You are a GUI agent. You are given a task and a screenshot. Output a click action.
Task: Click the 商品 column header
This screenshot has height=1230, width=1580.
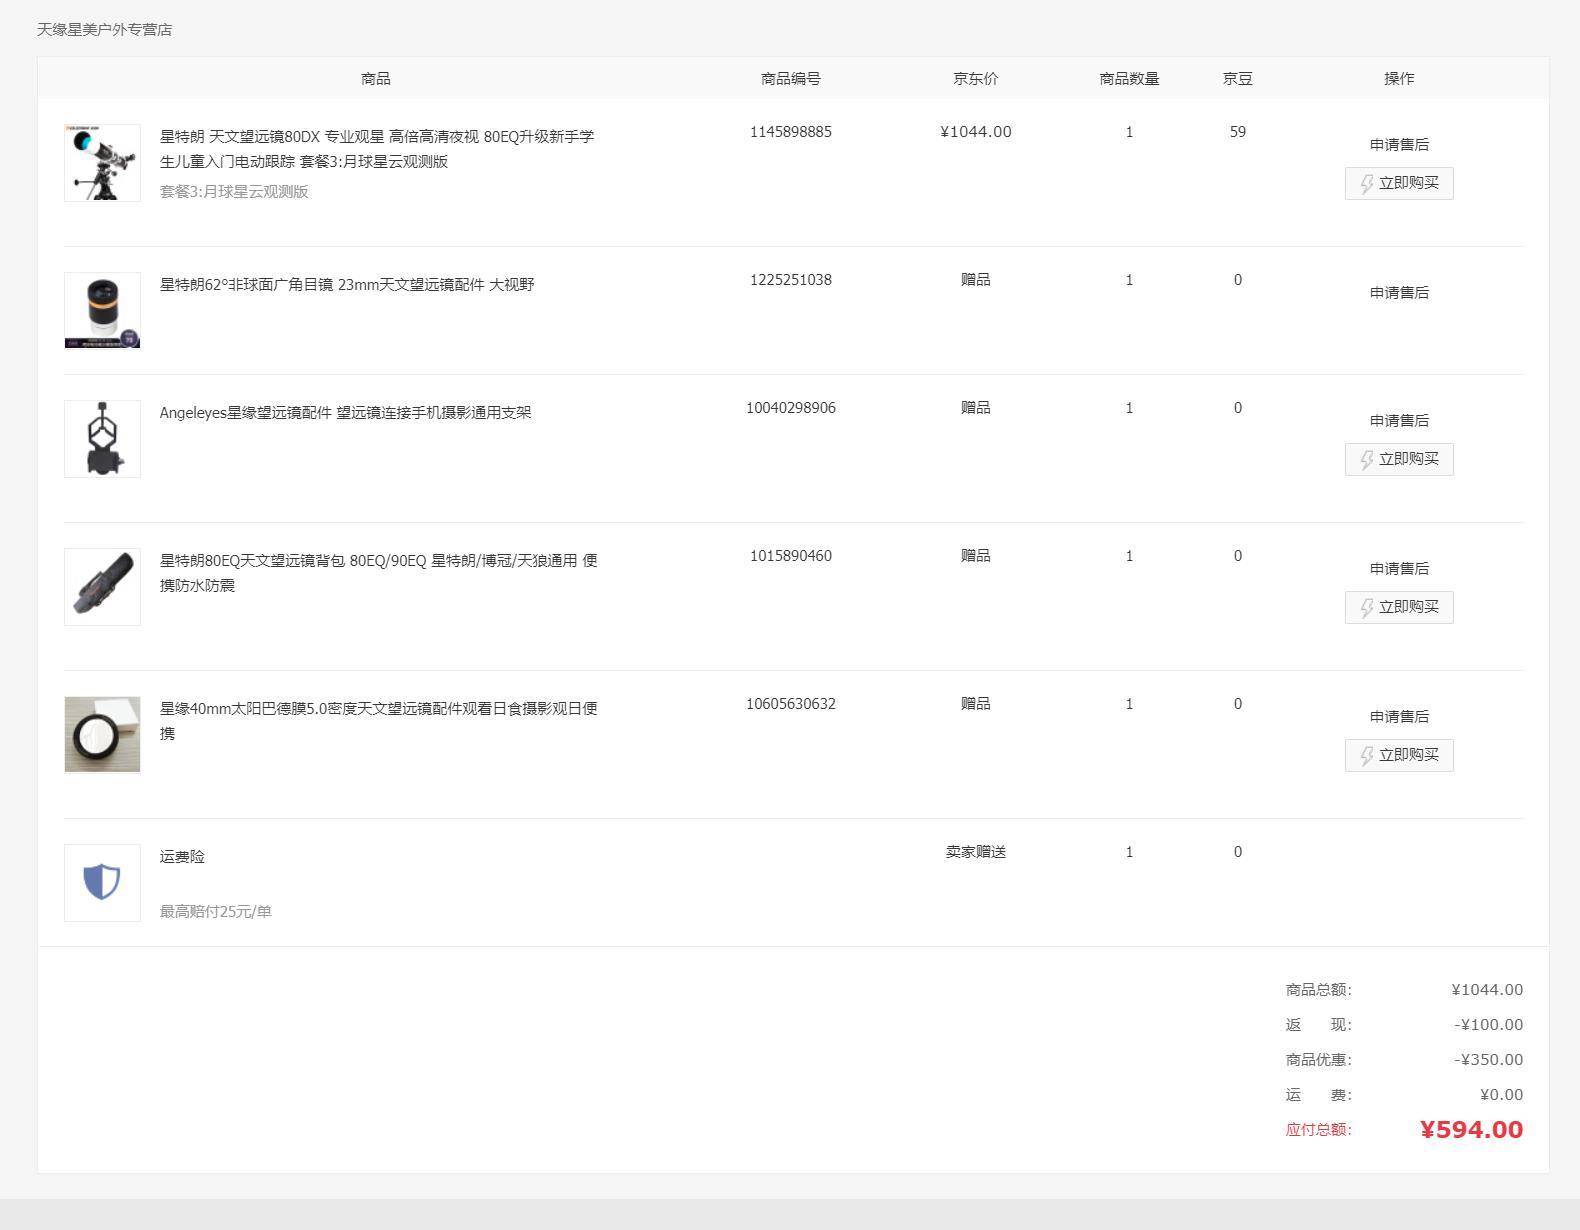(376, 79)
